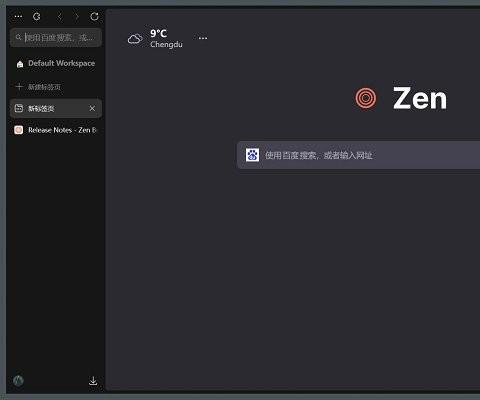Focus the Baidu search box on the page

tap(358, 155)
